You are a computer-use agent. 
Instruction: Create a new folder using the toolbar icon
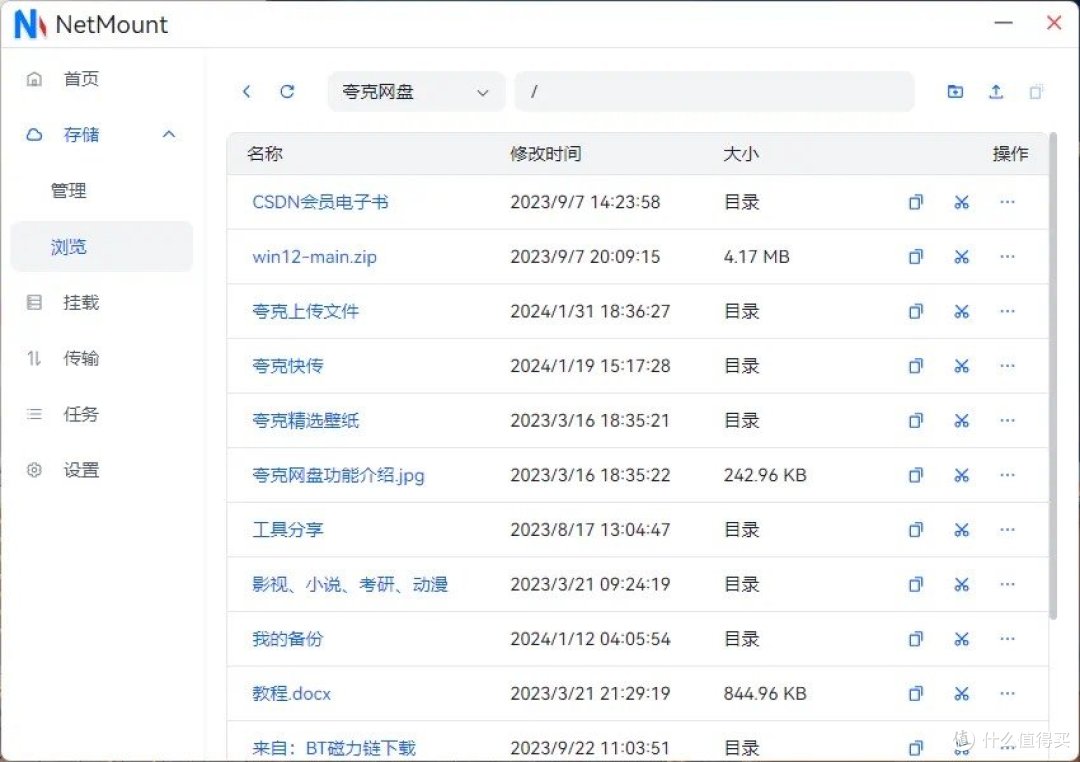(955, 91)
